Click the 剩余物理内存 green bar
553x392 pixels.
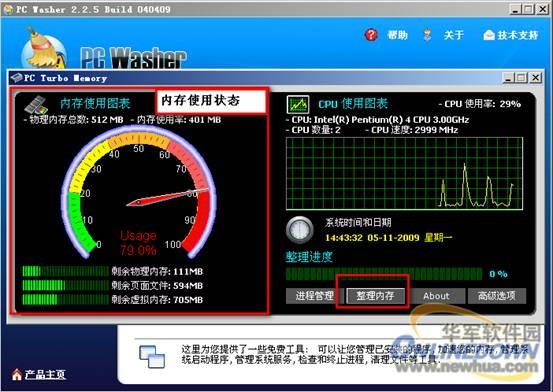coord(66,271)
